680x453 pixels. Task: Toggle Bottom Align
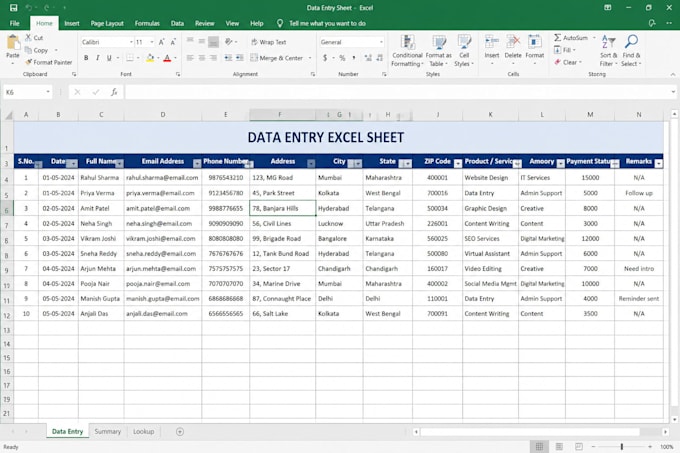coord(213,42)
